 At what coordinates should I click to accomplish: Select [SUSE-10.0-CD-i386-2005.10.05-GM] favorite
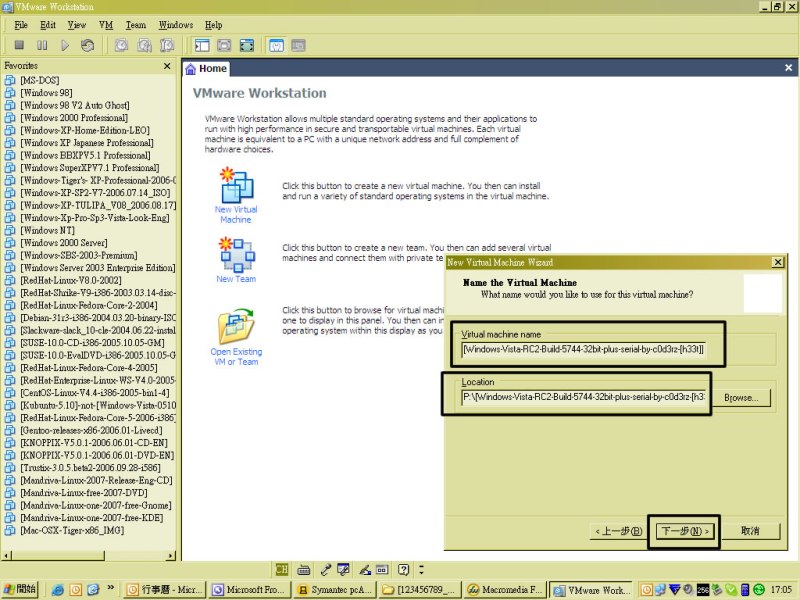pos(92,342)
